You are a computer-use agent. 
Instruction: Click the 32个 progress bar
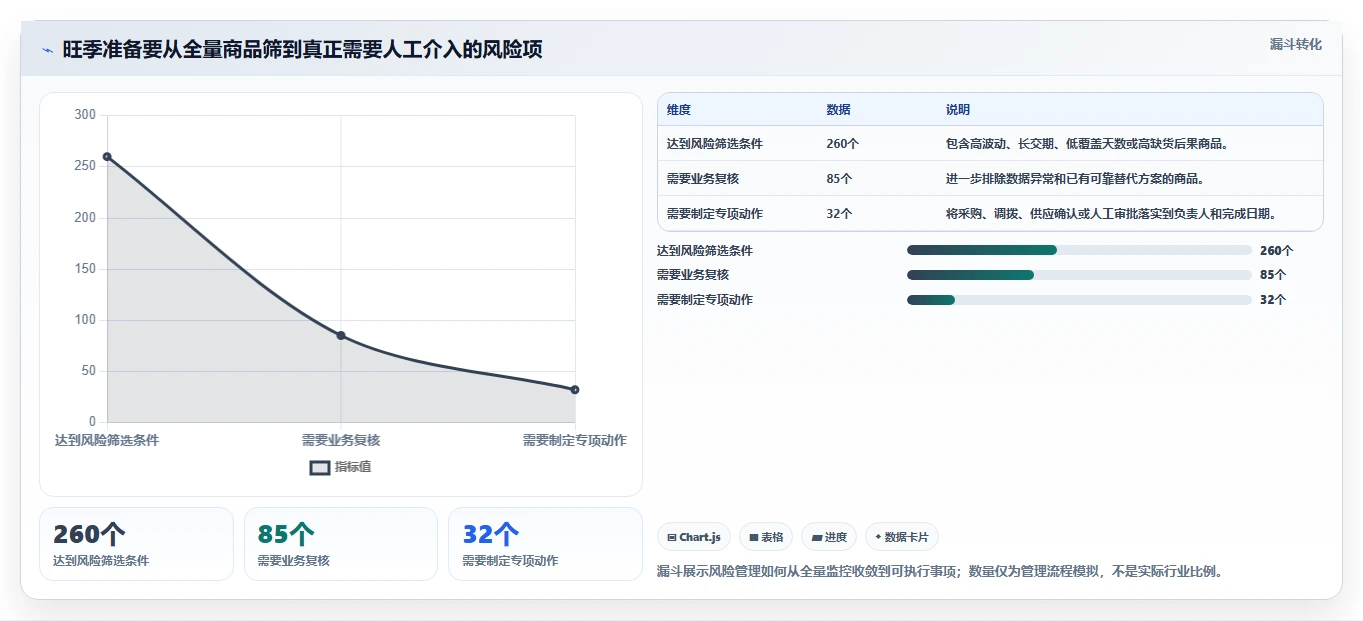pyautogui.click(x=1079, y=299)
